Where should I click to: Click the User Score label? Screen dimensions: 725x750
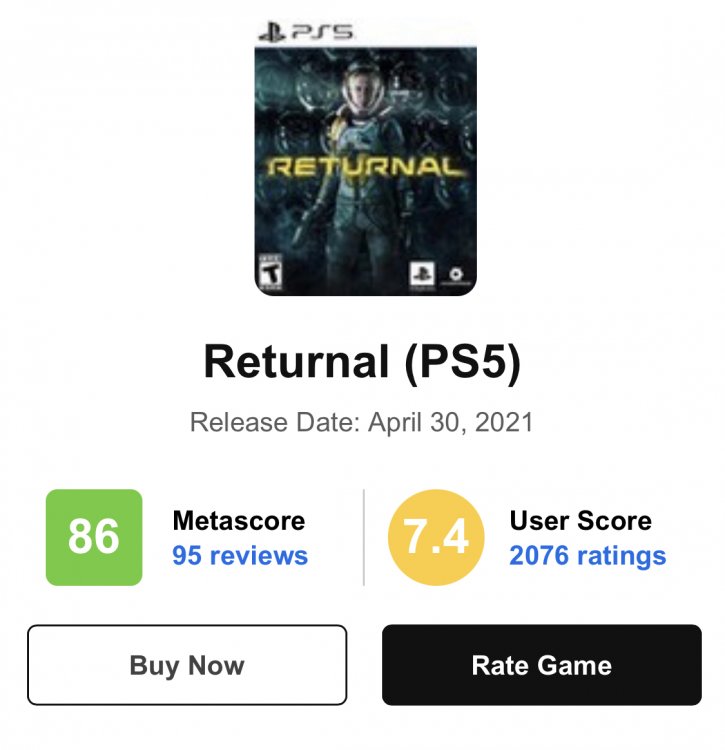point(580,520)
